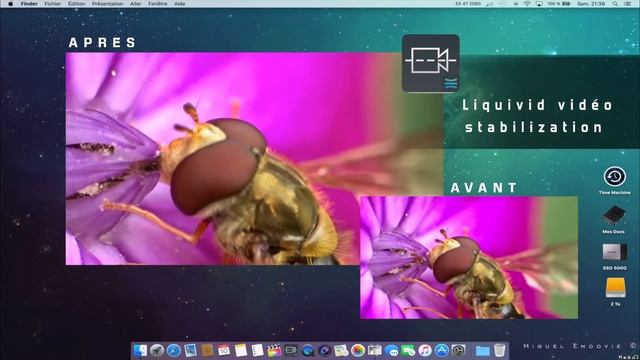Open Reminders list icon in Dock
This screenshot has height=360, width=640.
257,350
